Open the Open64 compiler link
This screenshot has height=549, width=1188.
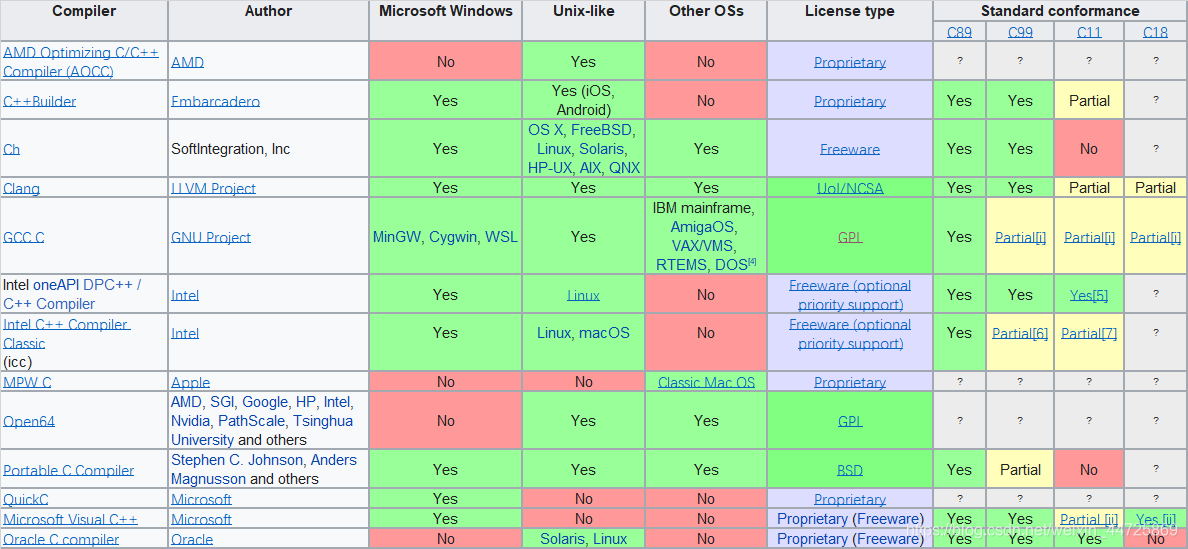[29, 422]
